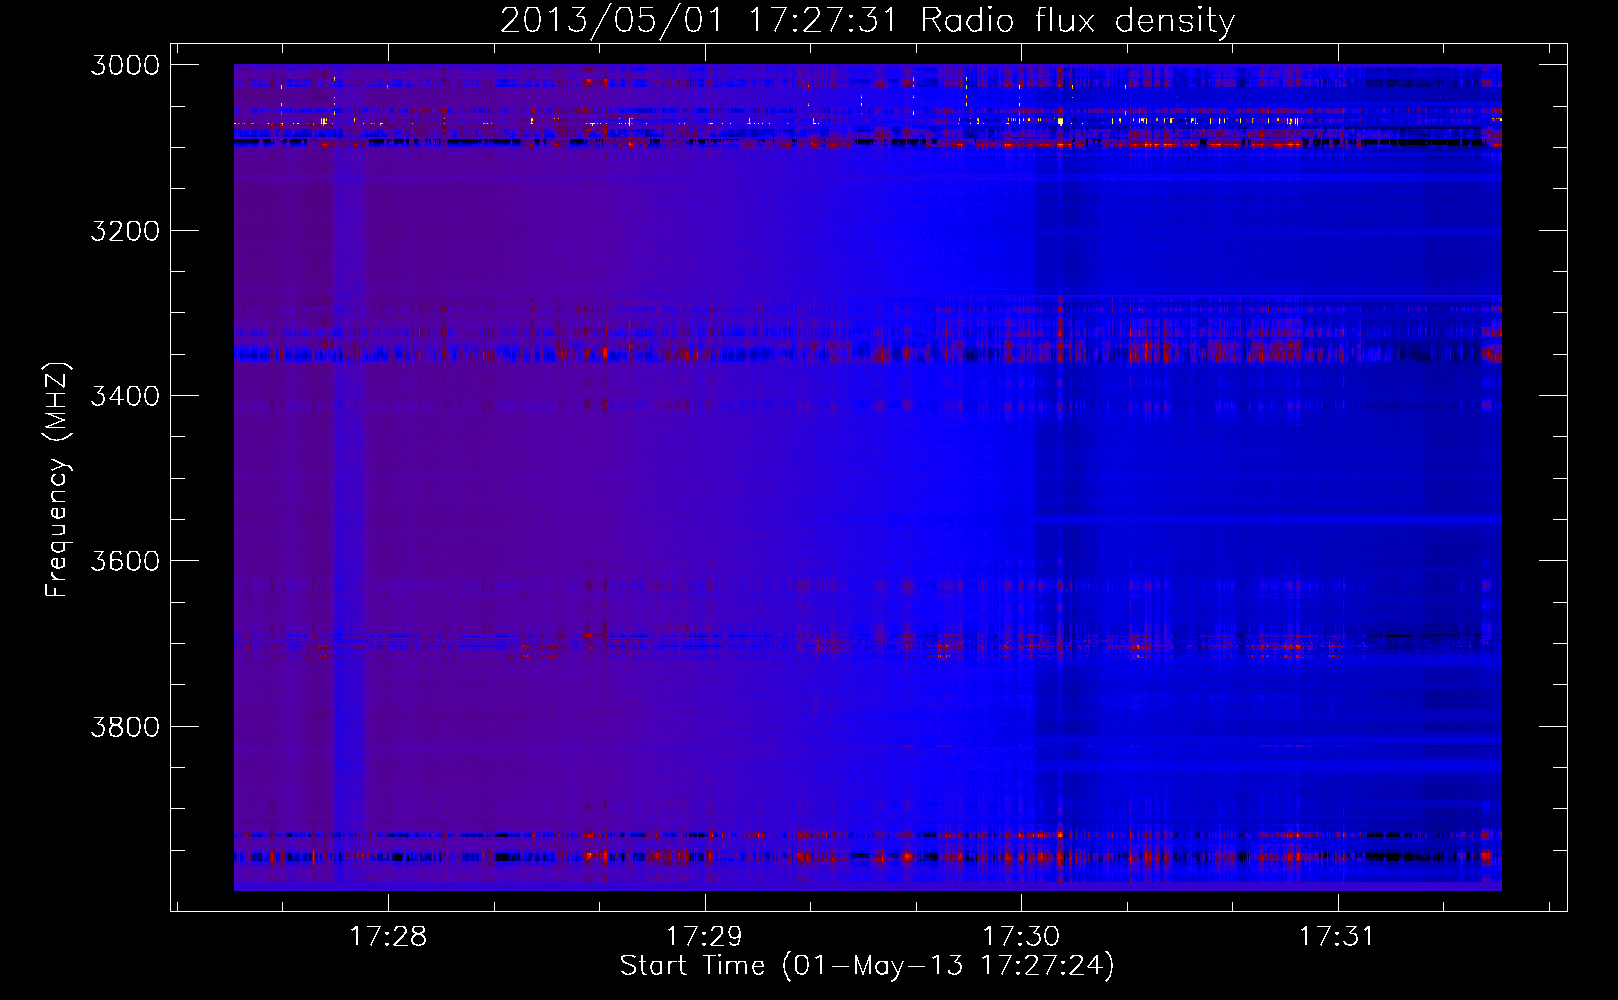Click the 3200 frequency tick label
The height and width of the screenshot is (1000, 1618).
tap(125, 231)
